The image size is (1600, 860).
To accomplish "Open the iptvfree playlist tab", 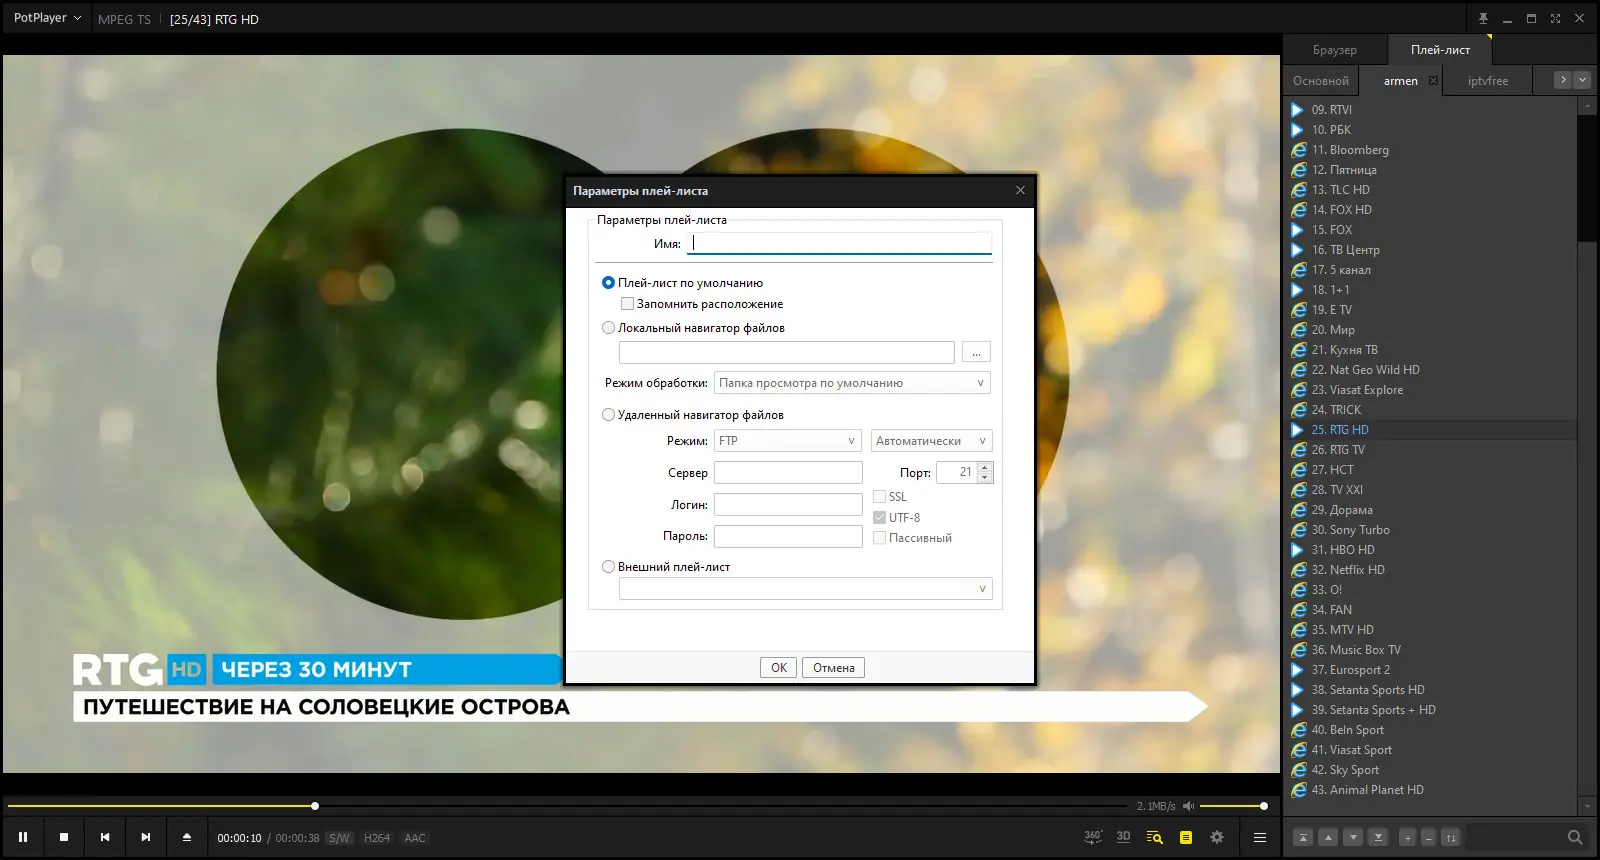I will [1487, 81].
